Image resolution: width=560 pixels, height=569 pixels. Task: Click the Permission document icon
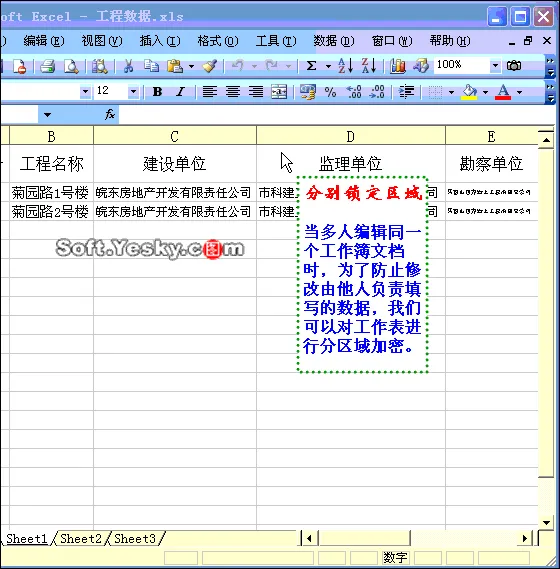[19, 66]
